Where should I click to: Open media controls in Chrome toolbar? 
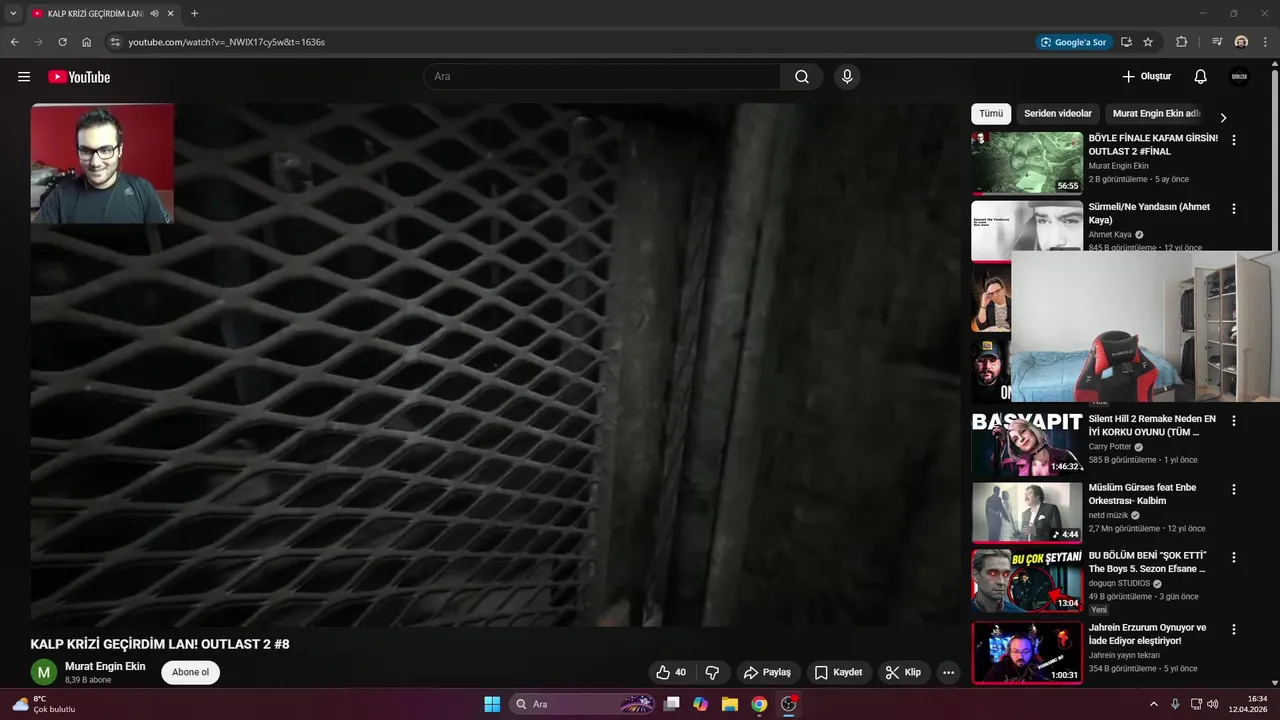pyautogui.click(x=1217, y=42)
